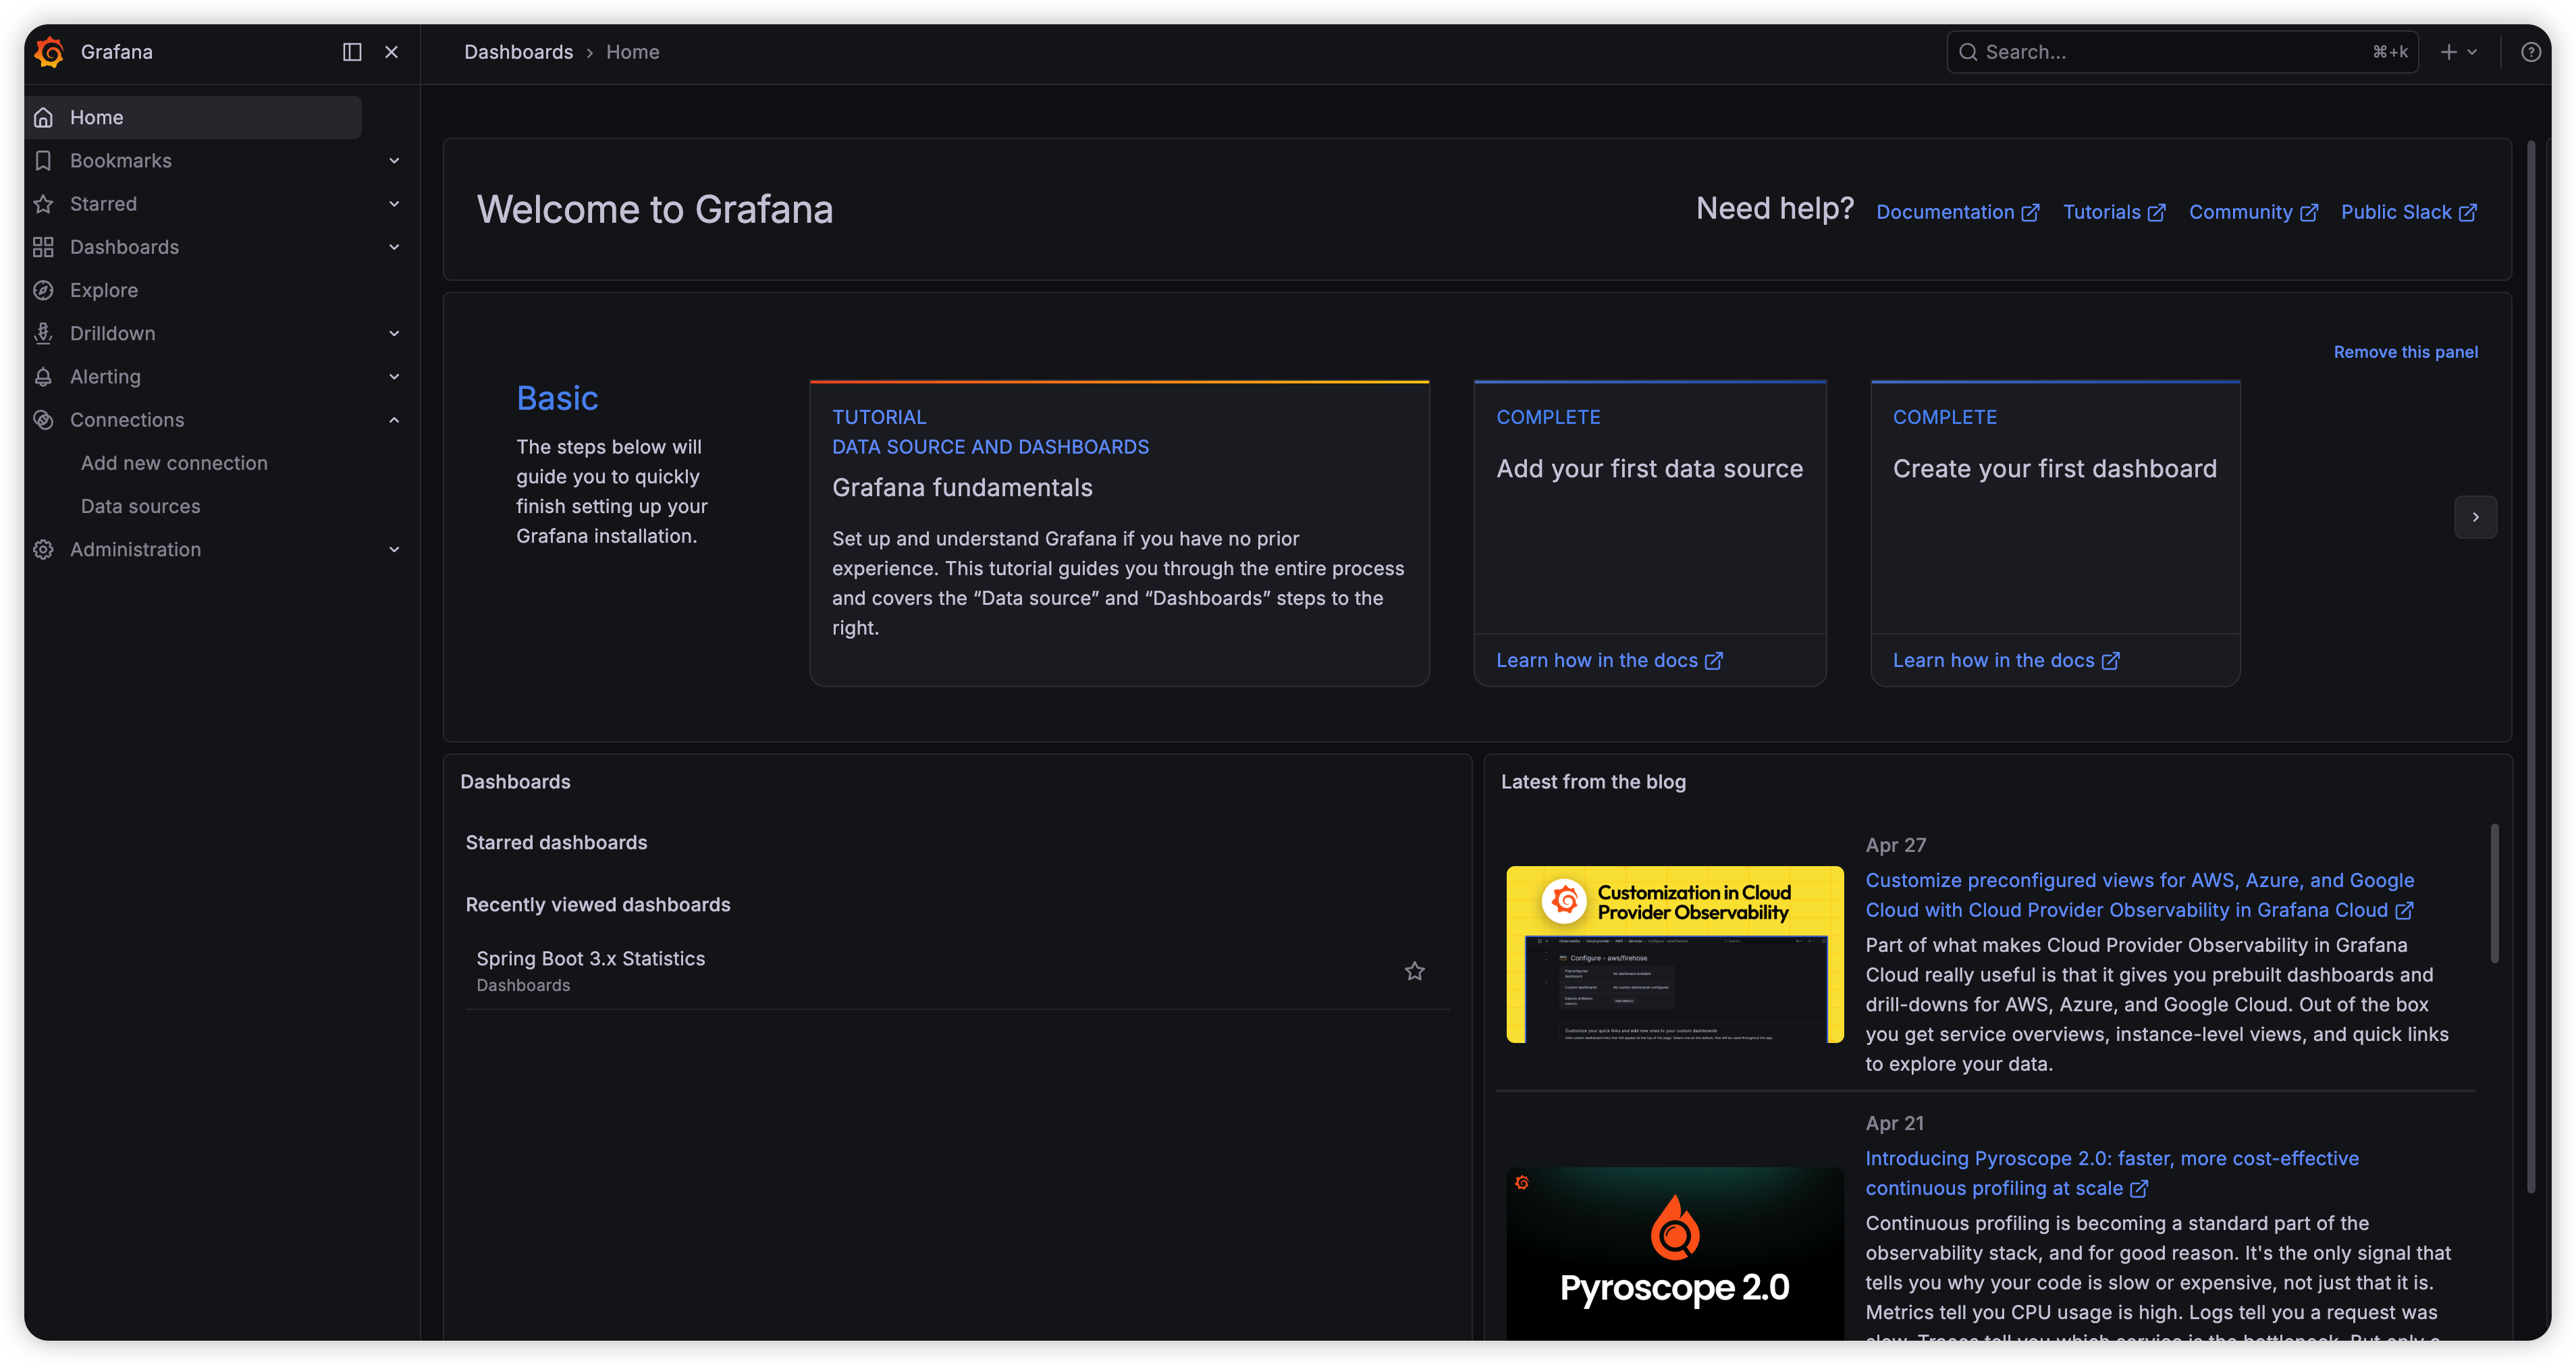2576x1365 pixels.
Task: Open Spring Boot 3.x Statistics dashboard
Action: point(590,959)
